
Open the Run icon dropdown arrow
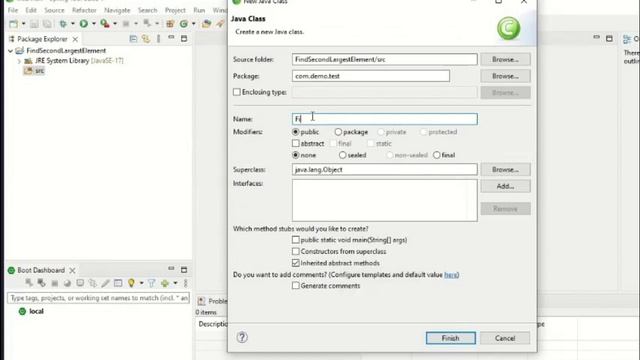93,24
